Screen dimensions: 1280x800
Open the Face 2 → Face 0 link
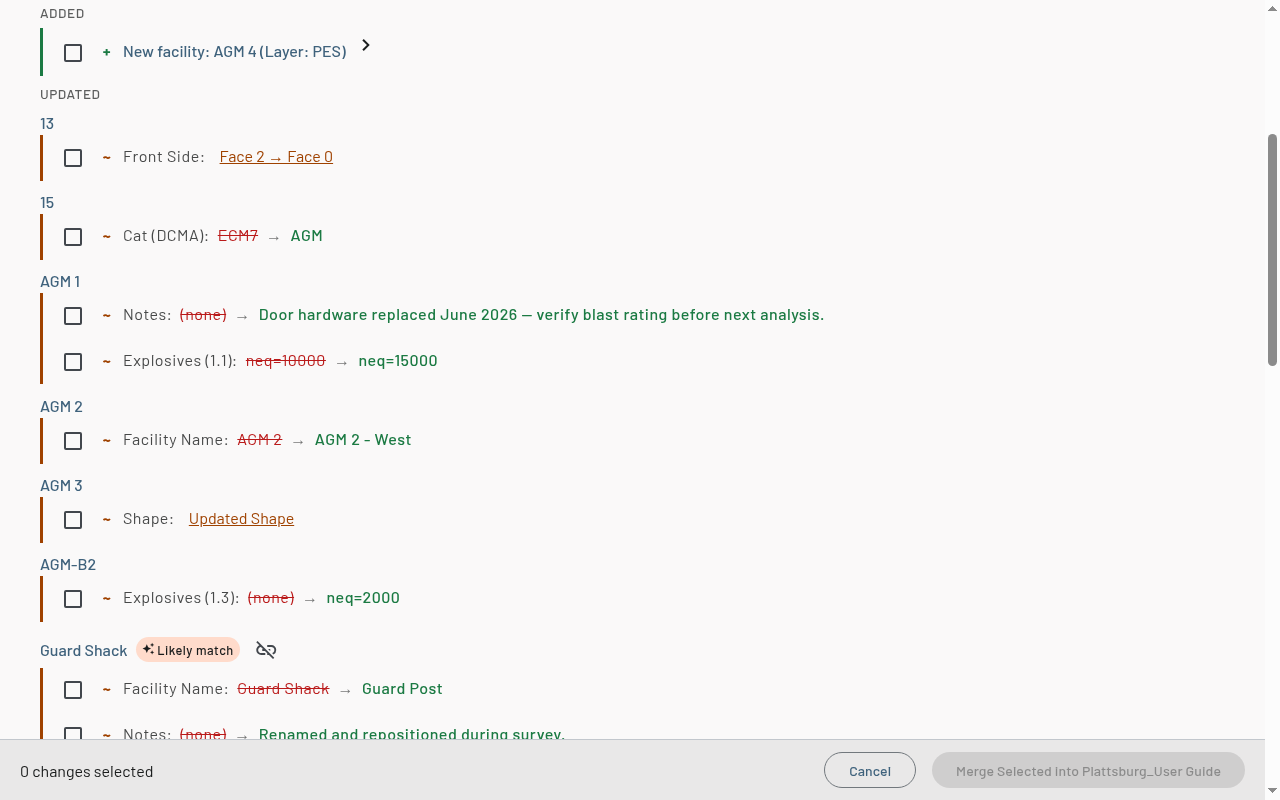[x=276, y=157]
